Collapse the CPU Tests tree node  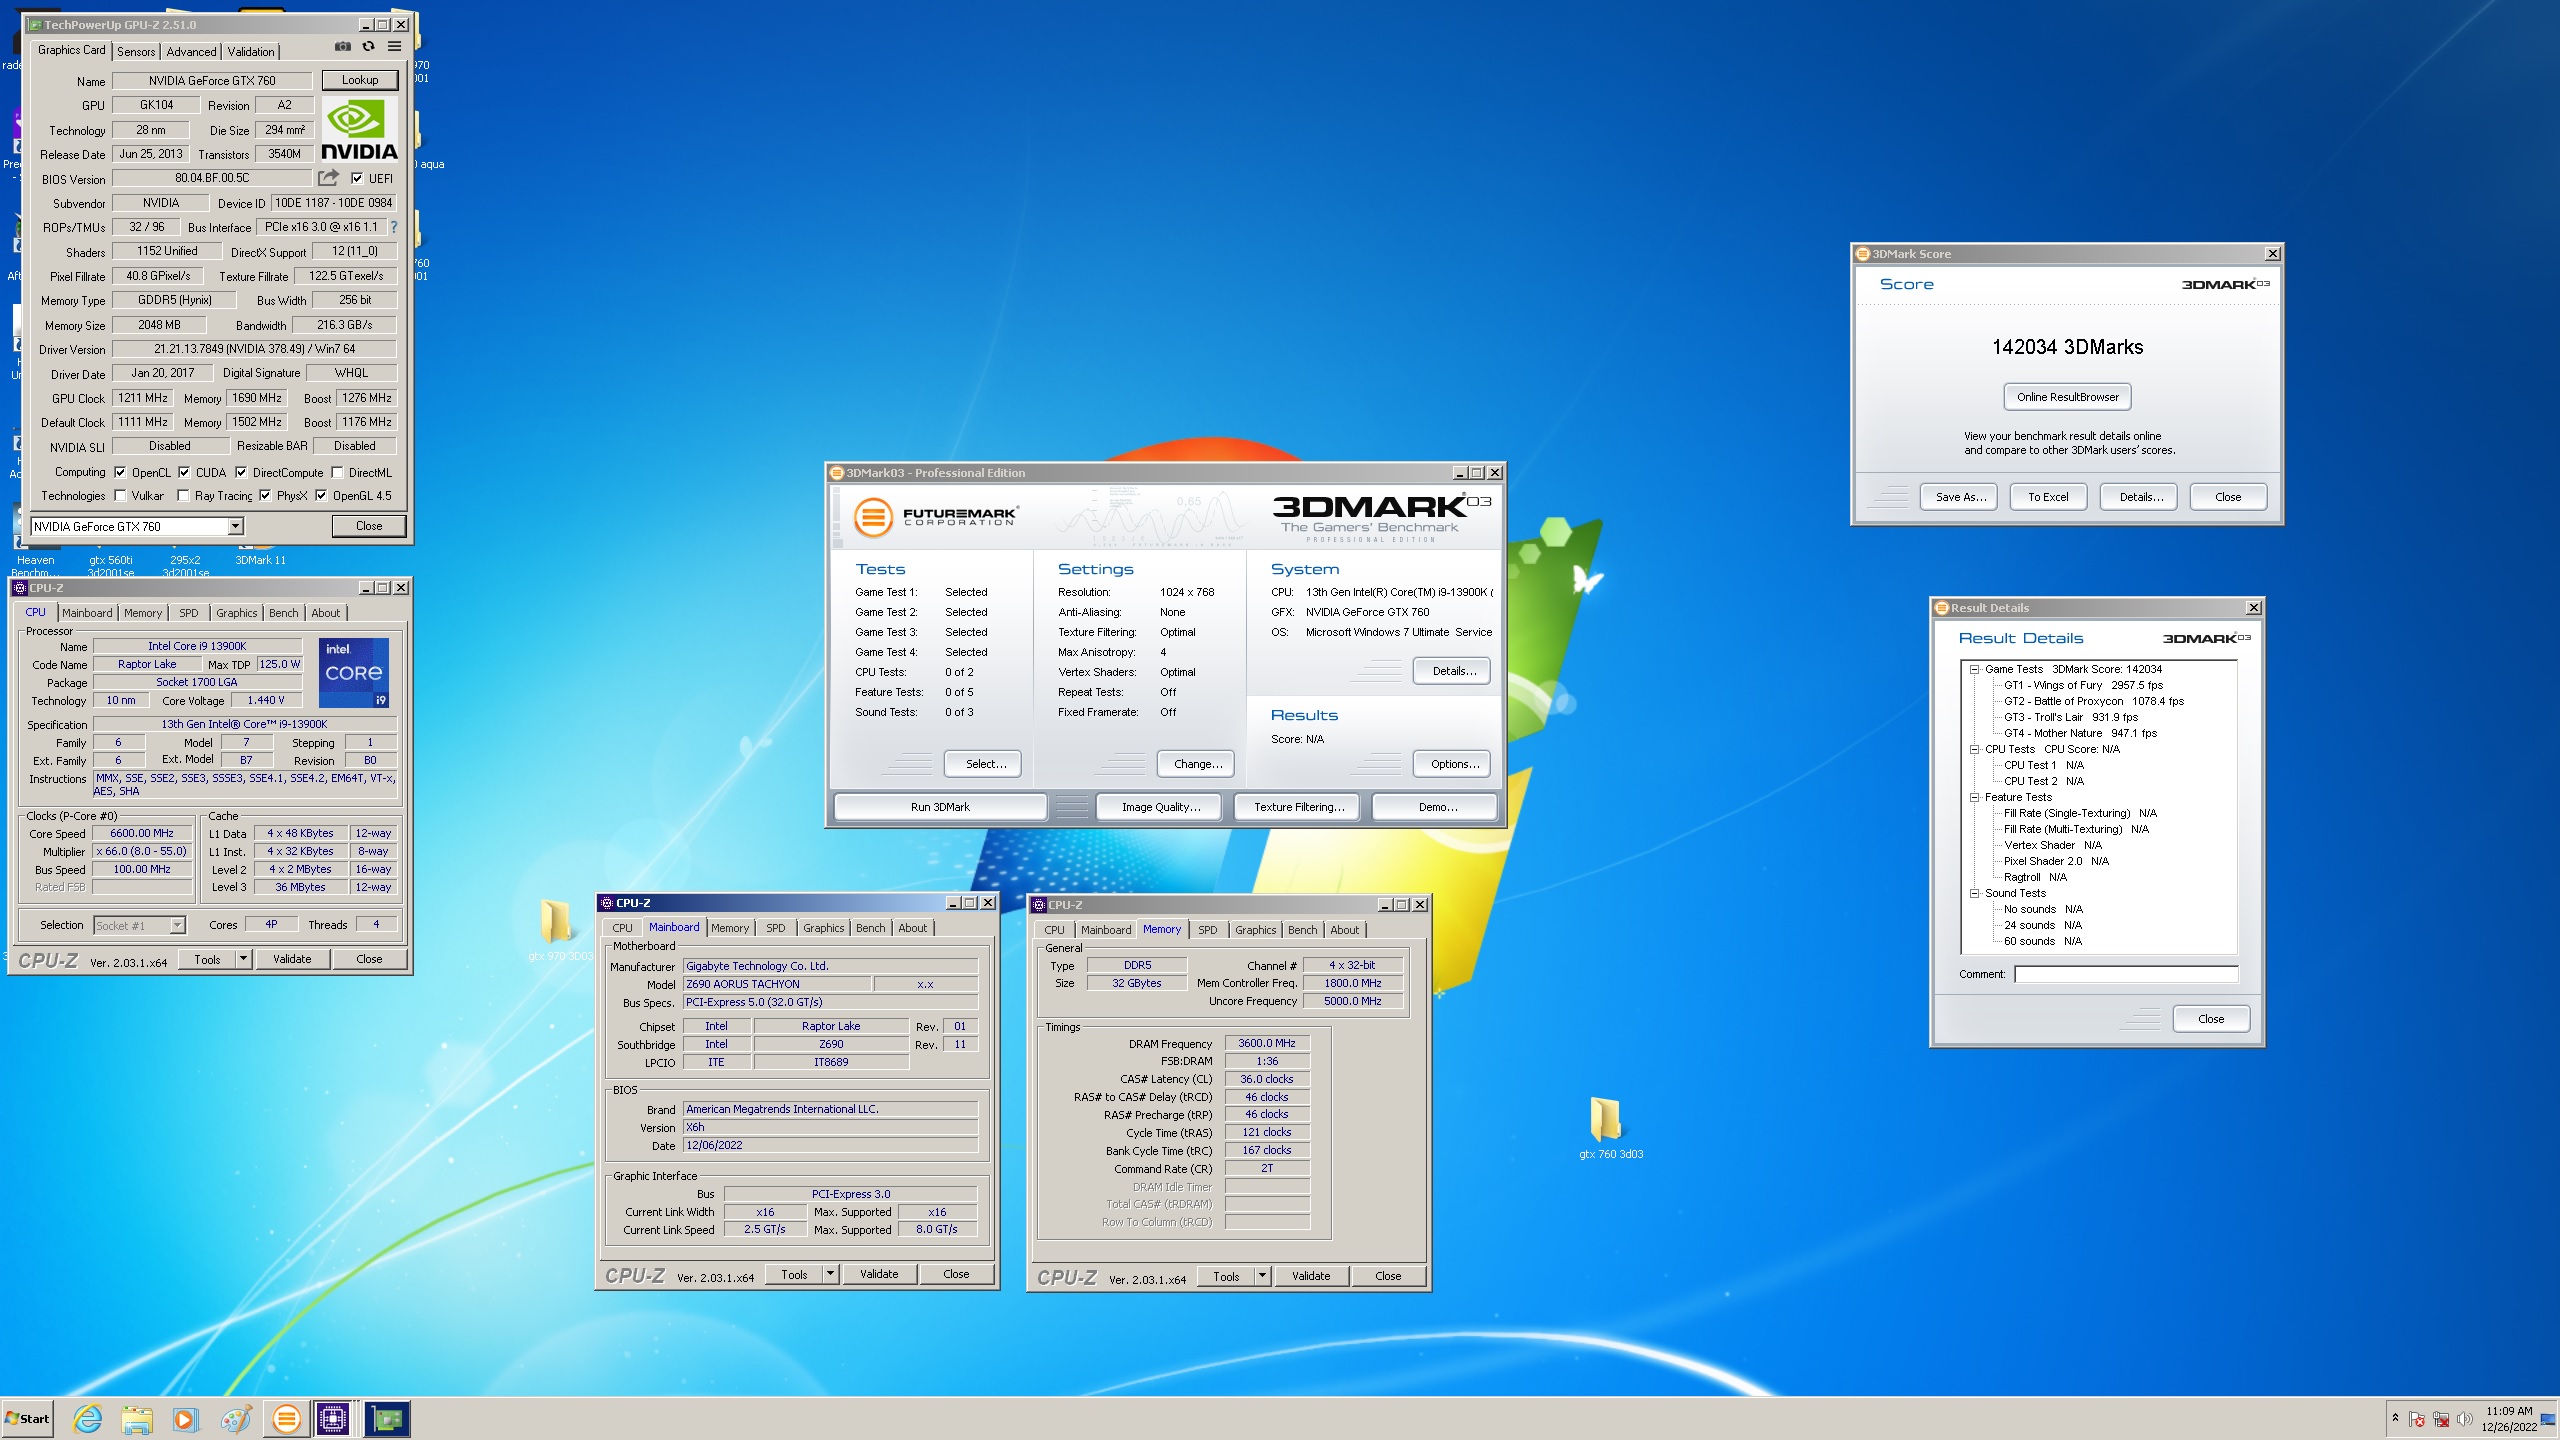(1974, 750)
